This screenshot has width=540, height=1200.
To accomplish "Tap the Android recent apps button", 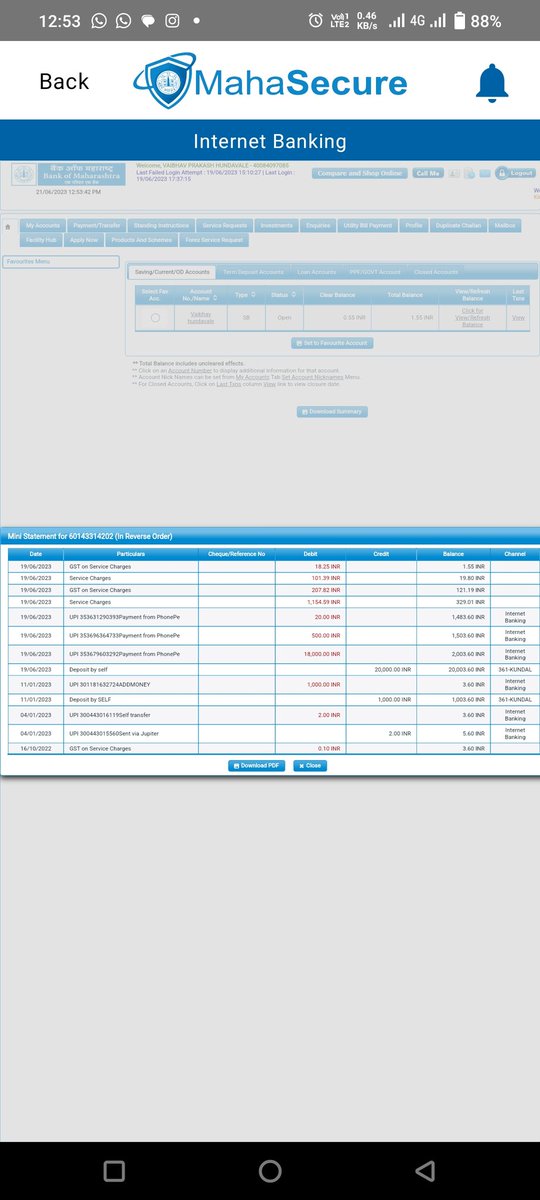I will point(114,1171).
